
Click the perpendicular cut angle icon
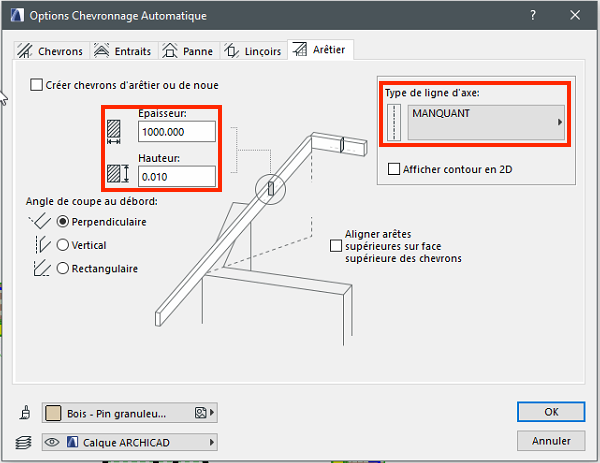[40, 221]
